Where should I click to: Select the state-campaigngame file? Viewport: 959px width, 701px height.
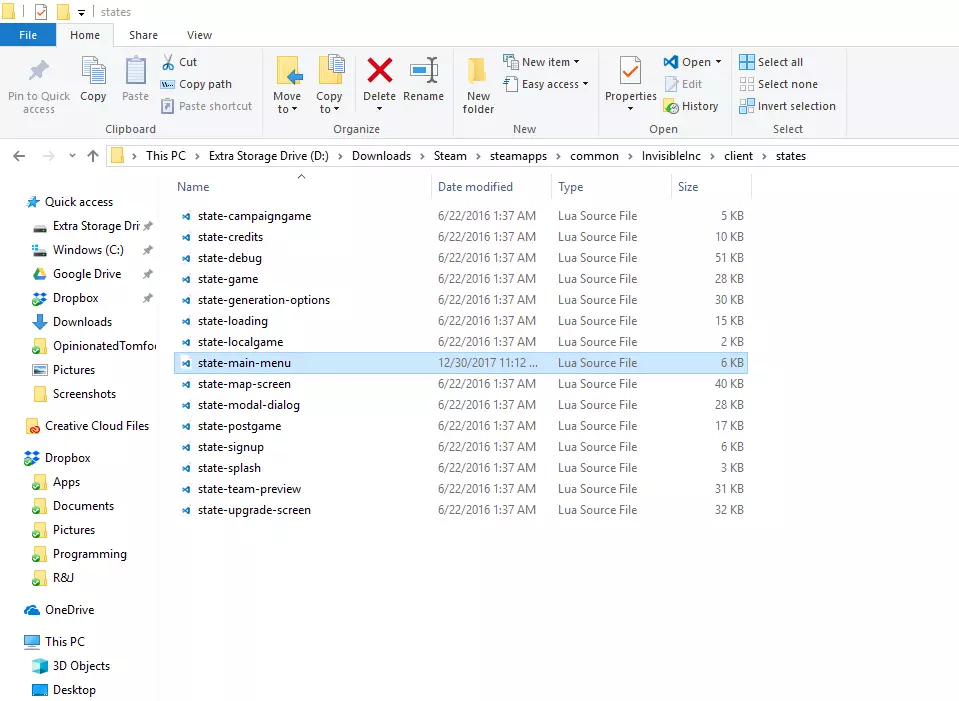point(461,216)
